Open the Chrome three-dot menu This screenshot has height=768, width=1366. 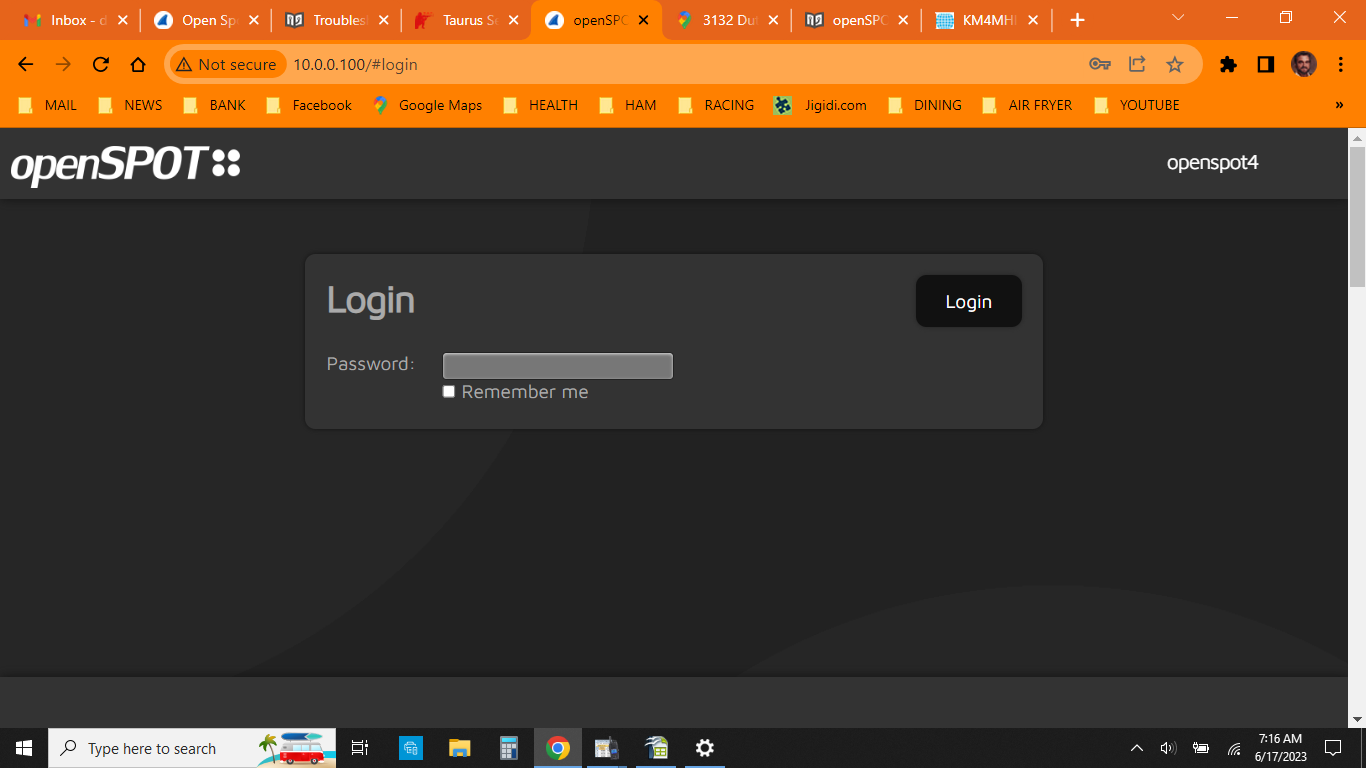pyautogui.click(x=1341, y=63)
